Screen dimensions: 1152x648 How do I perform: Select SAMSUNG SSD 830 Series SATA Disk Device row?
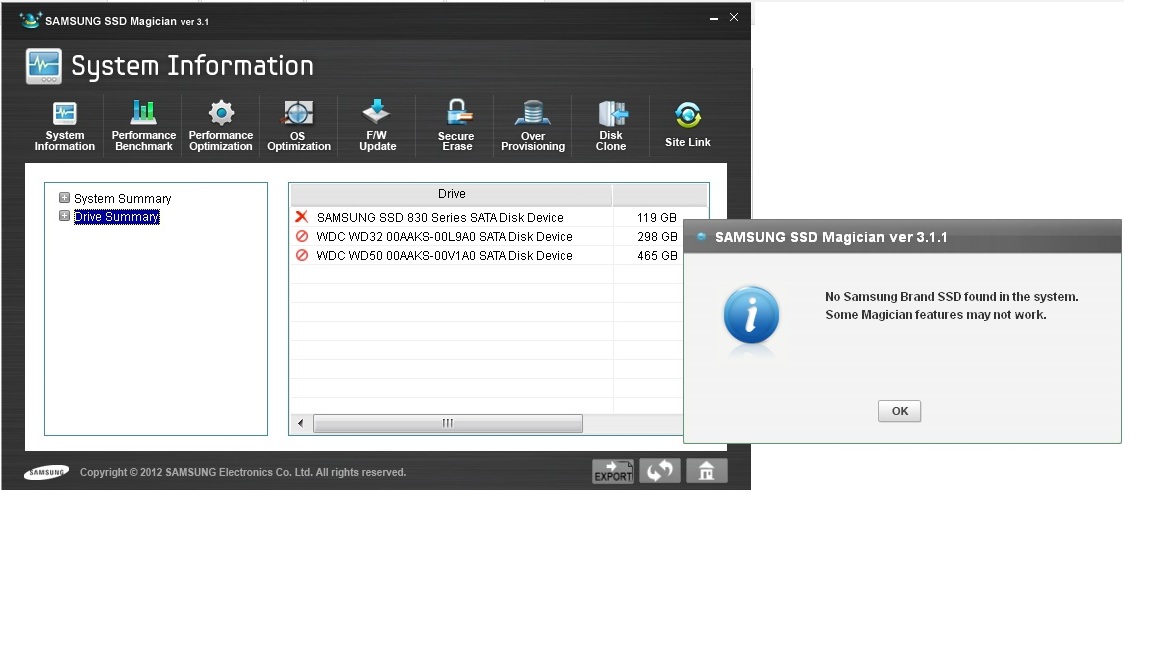tap(439, 217)
